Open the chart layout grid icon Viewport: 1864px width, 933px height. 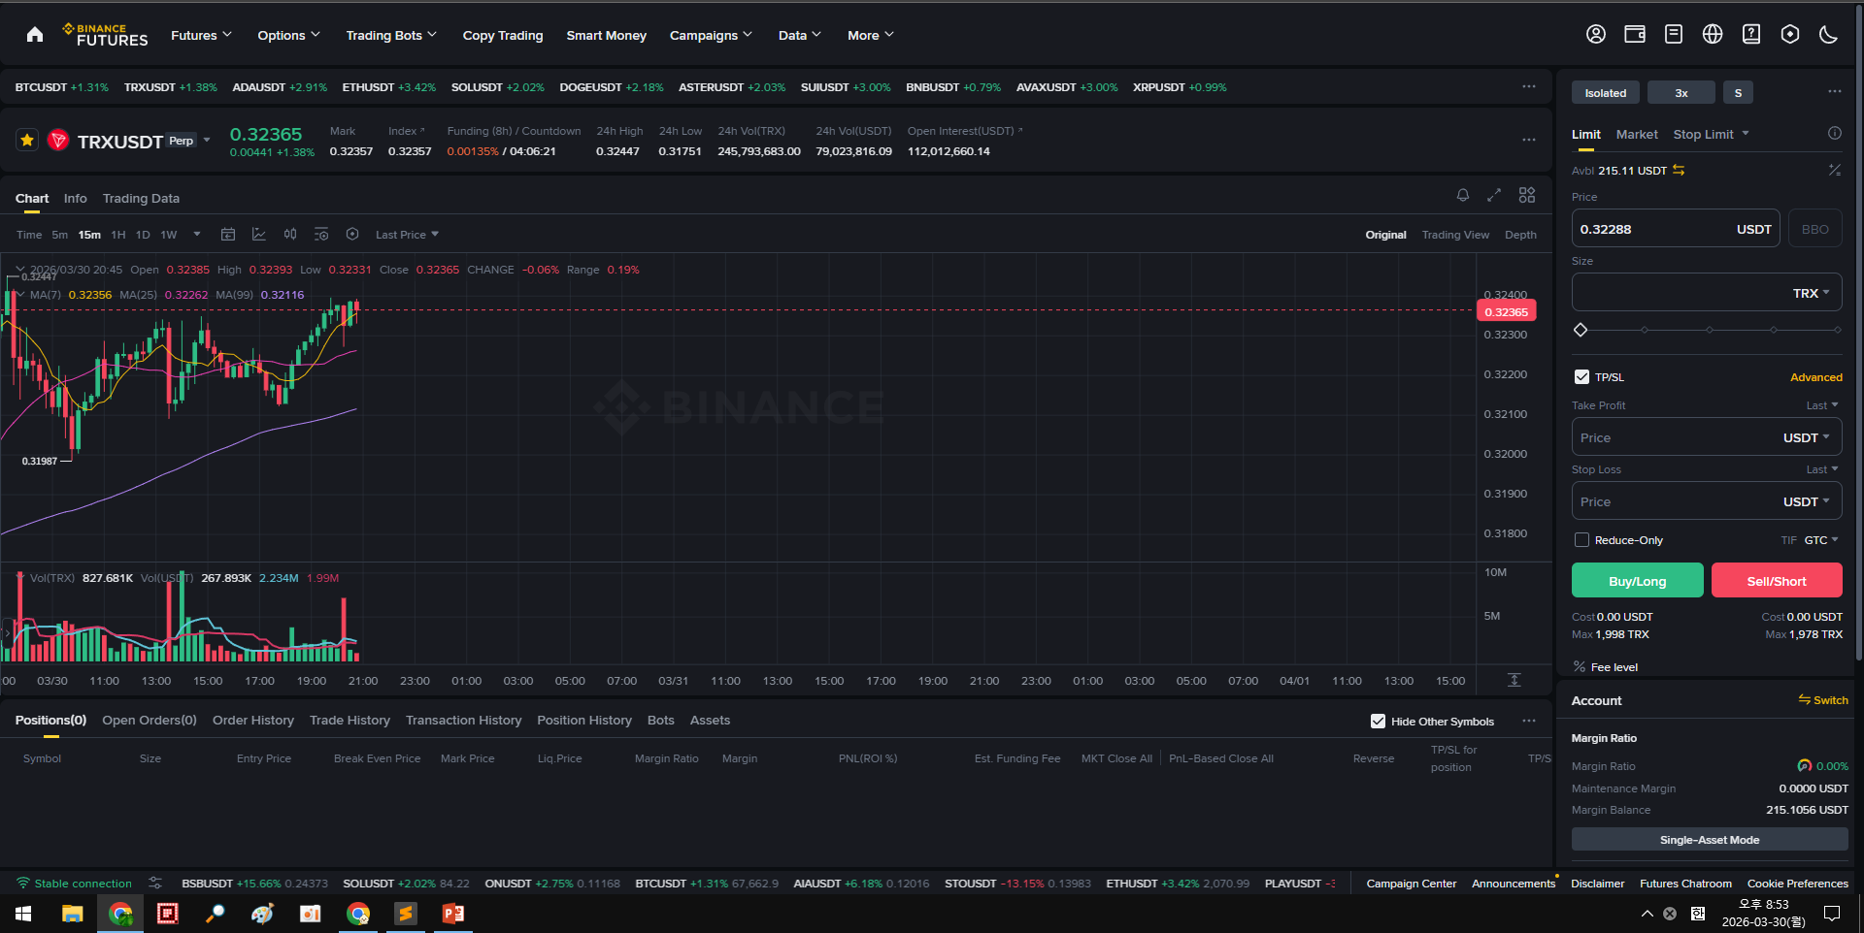coord(1527,195)
